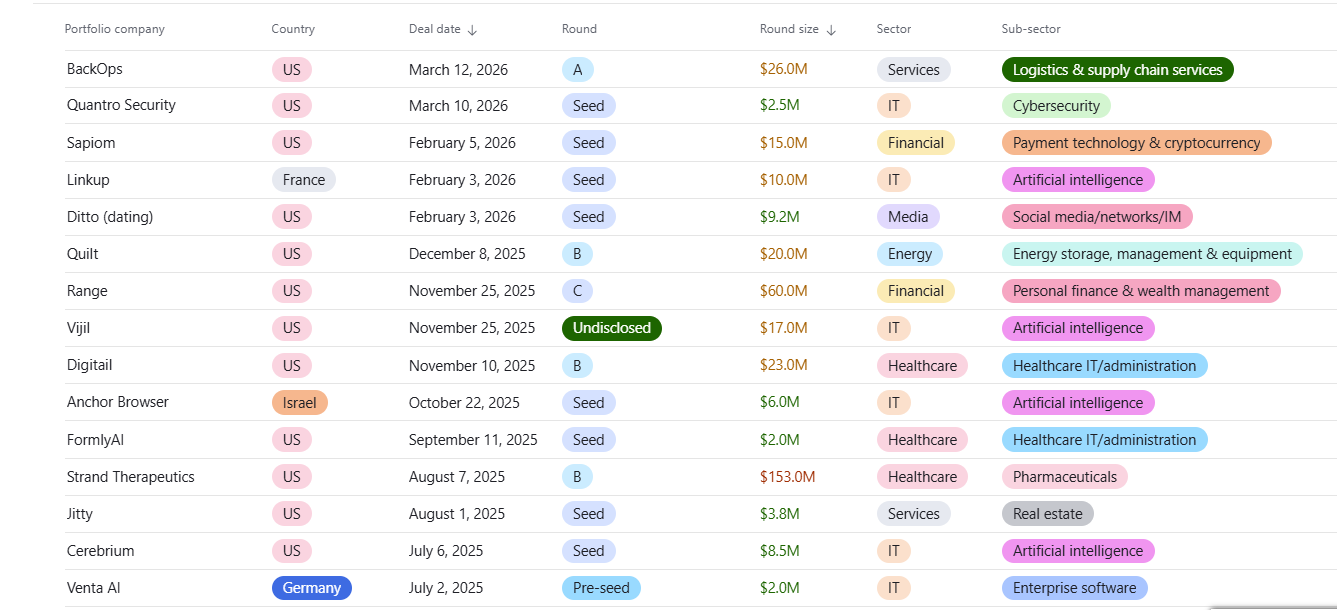Click the Israel country tag for Anchor Browser
This screenshot has width=1337, height=610.
299,403
